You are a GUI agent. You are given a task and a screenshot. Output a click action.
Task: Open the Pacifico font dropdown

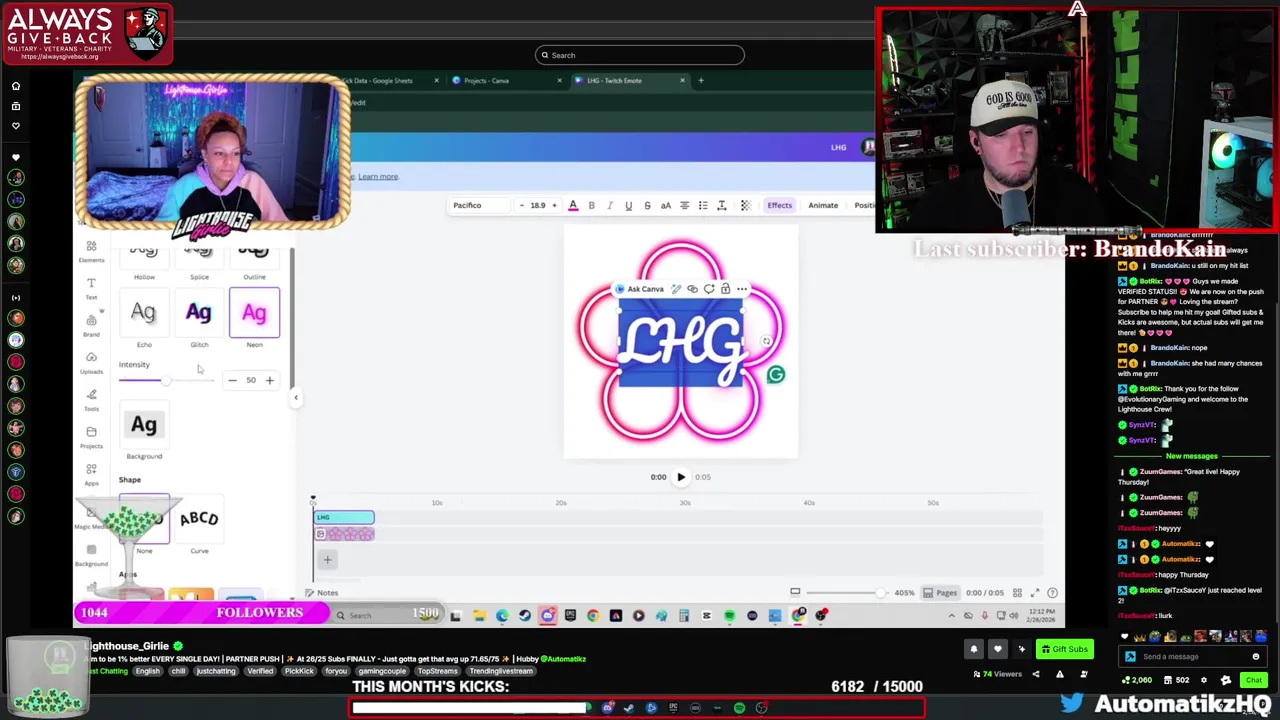(x=478, y=205)
